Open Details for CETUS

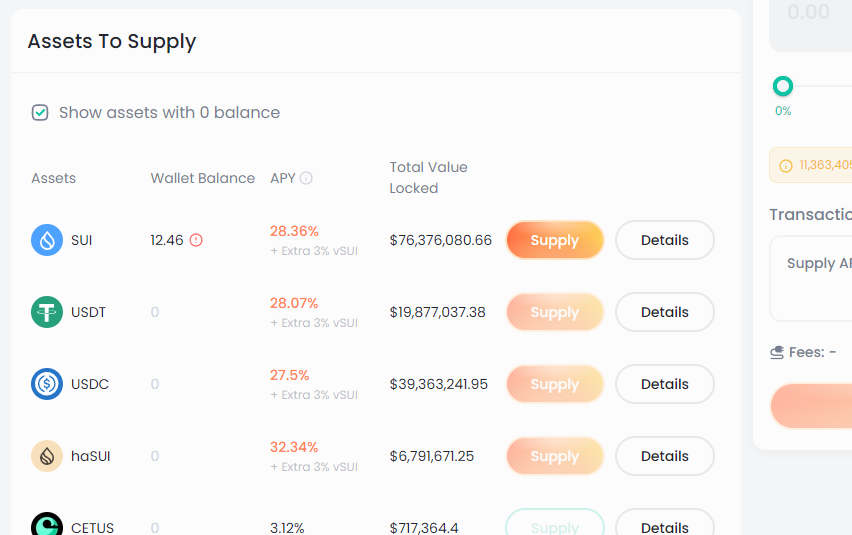[x=665, y=523]
